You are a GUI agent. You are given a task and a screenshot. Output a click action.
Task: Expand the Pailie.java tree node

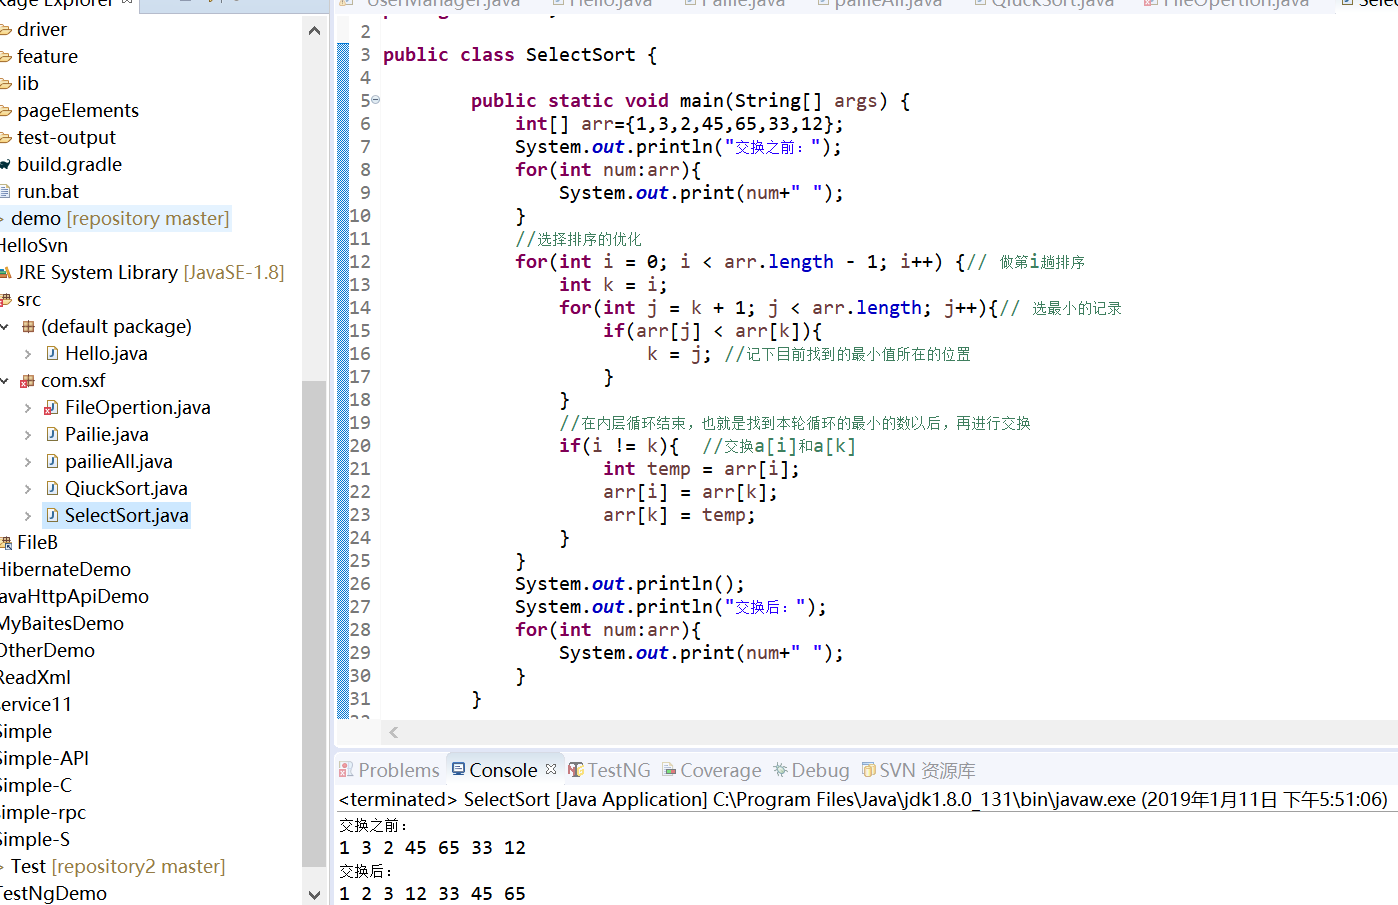coord(28,434)
